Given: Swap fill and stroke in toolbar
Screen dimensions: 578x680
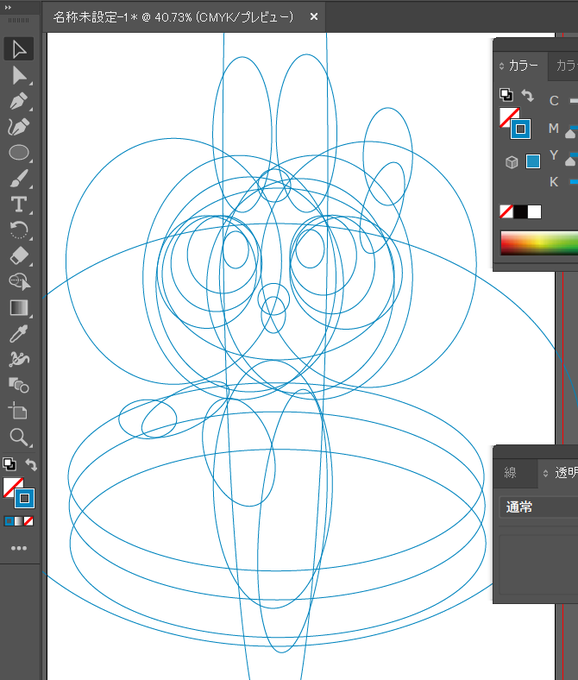Looking at the screenshot, I should point(31,464).
